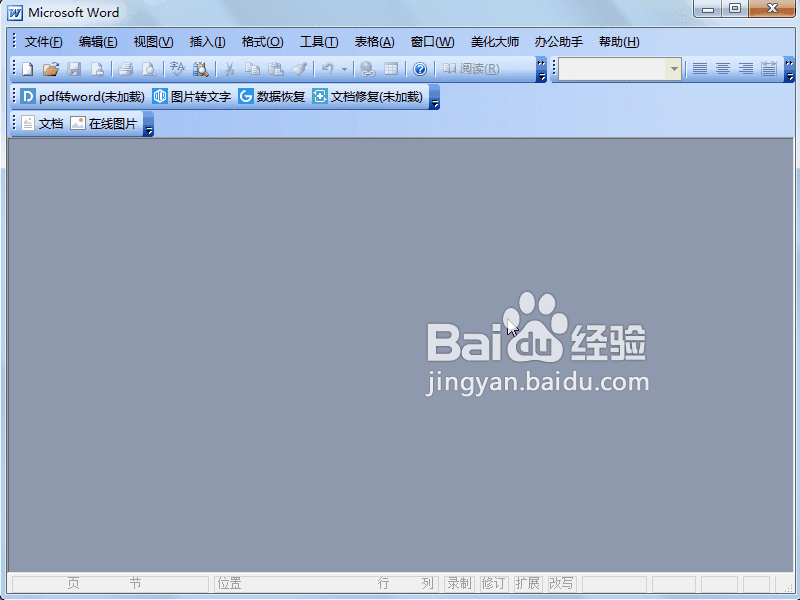
Task: Open the 插入(I) menu
Action: click(x=207, y=42)
